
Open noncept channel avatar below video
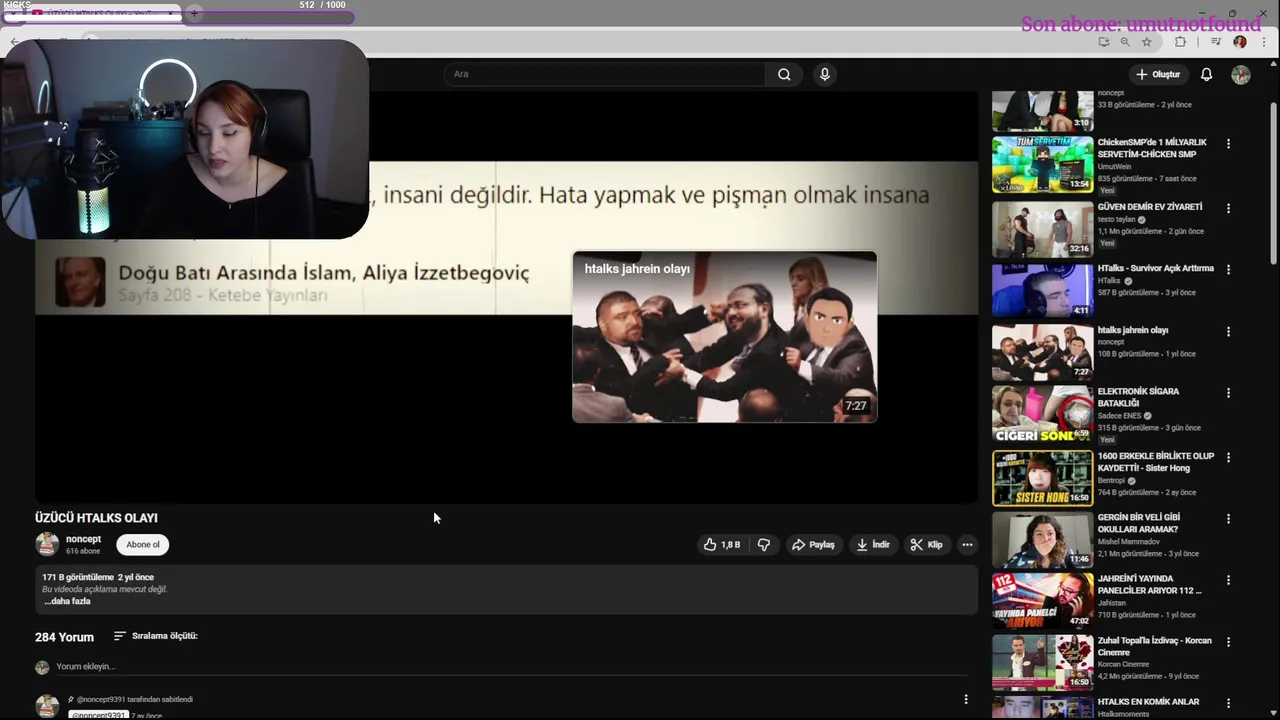(x=47, y=544)
